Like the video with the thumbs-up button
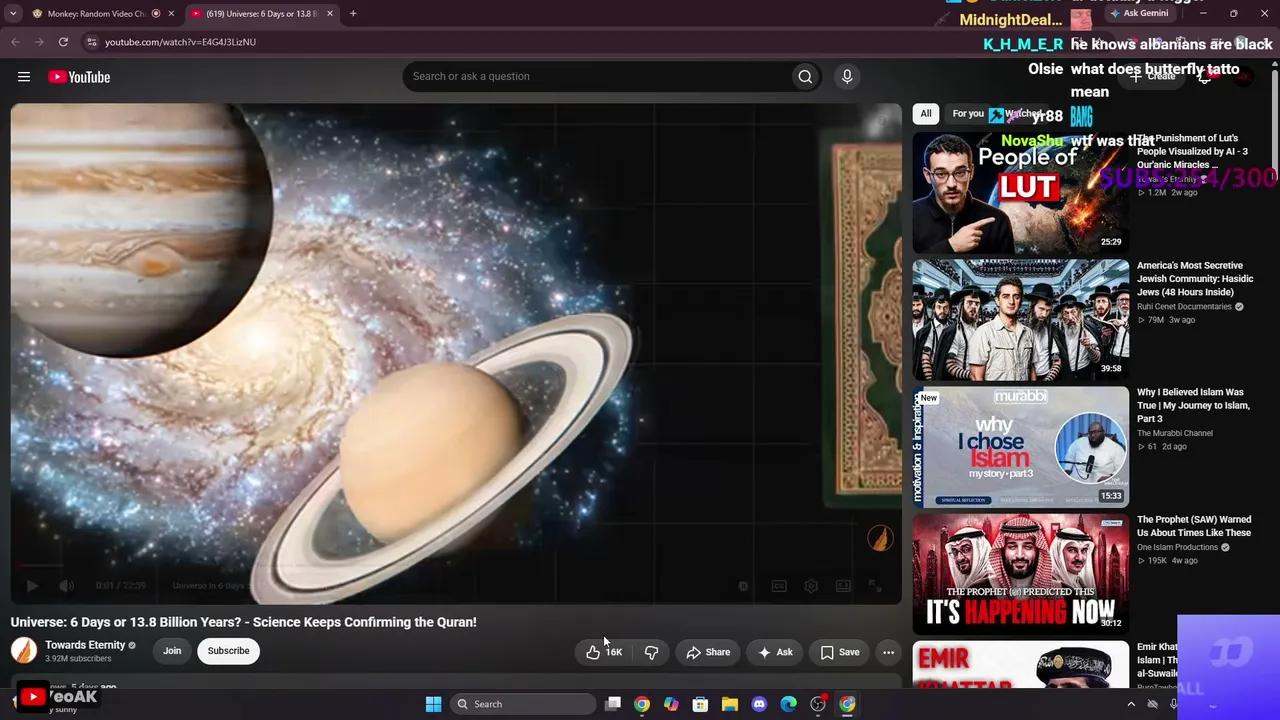Screen dimensions: 1280x720 604,652
